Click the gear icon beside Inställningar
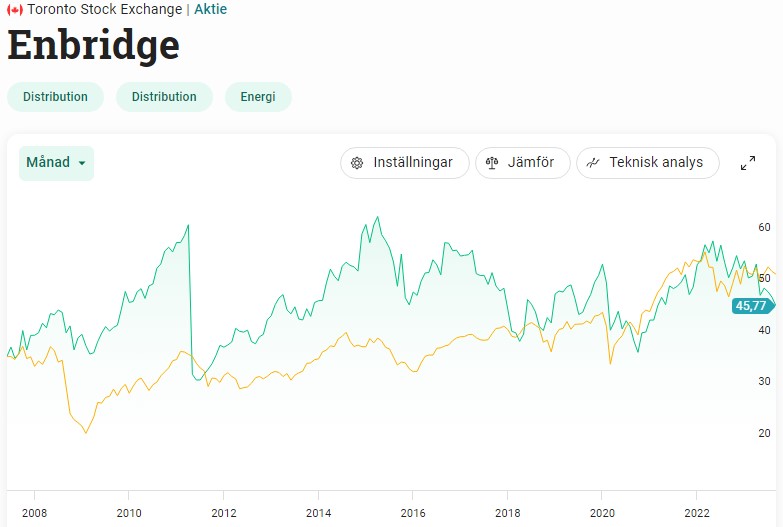Screen dimensions: 783x527 point(357,163)
